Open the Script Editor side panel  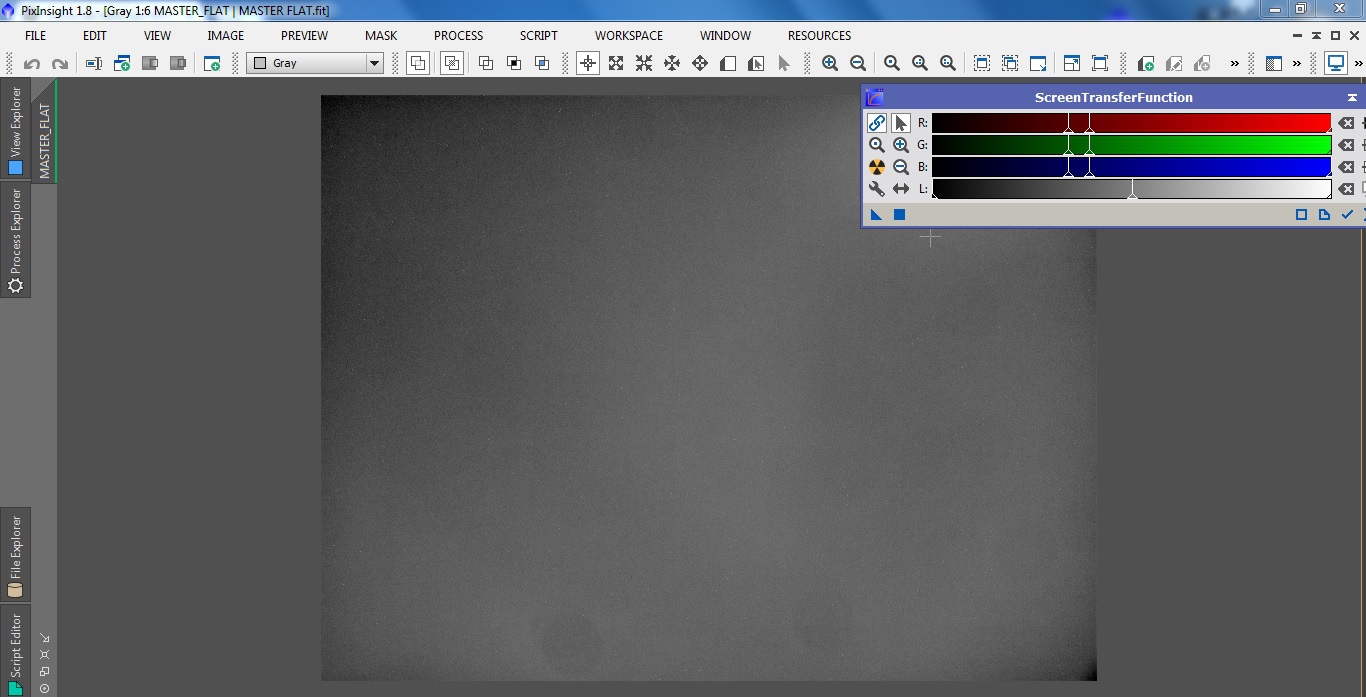coord(15,651)
